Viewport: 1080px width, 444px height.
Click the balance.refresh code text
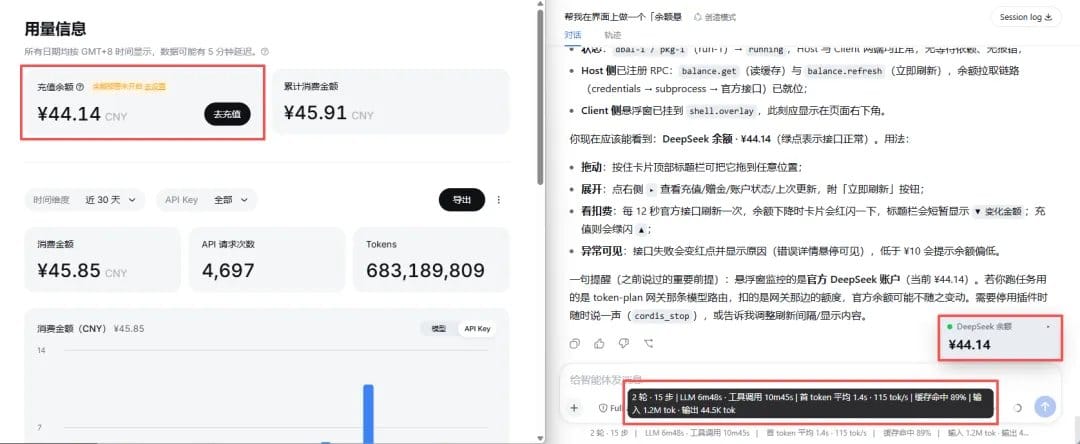[844, 71]
